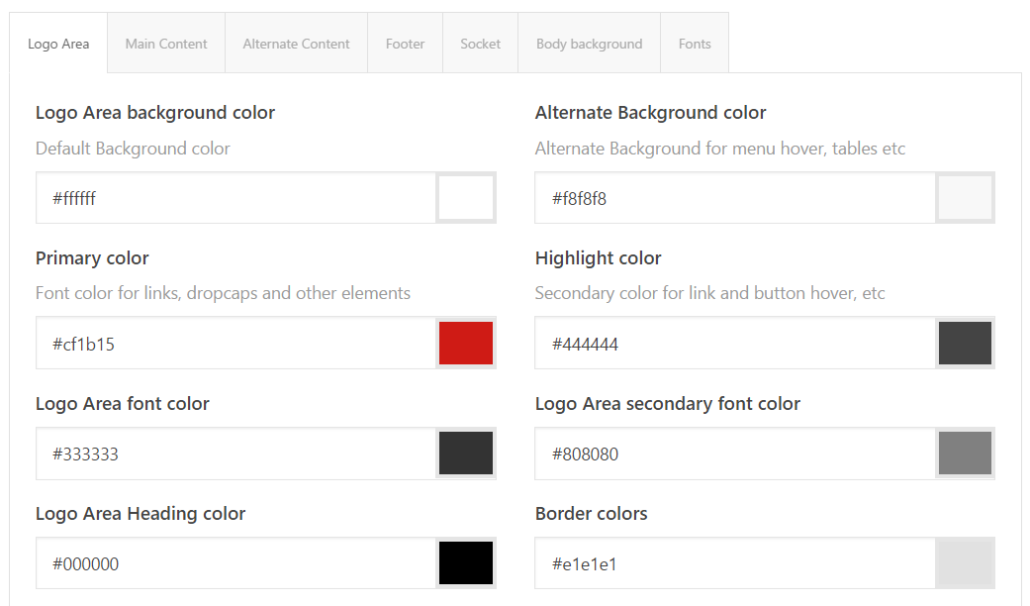Click the #ffffff hex value input field
Image resolution: width=1030 pixels, height=606 pixels.
pos(230,197)
